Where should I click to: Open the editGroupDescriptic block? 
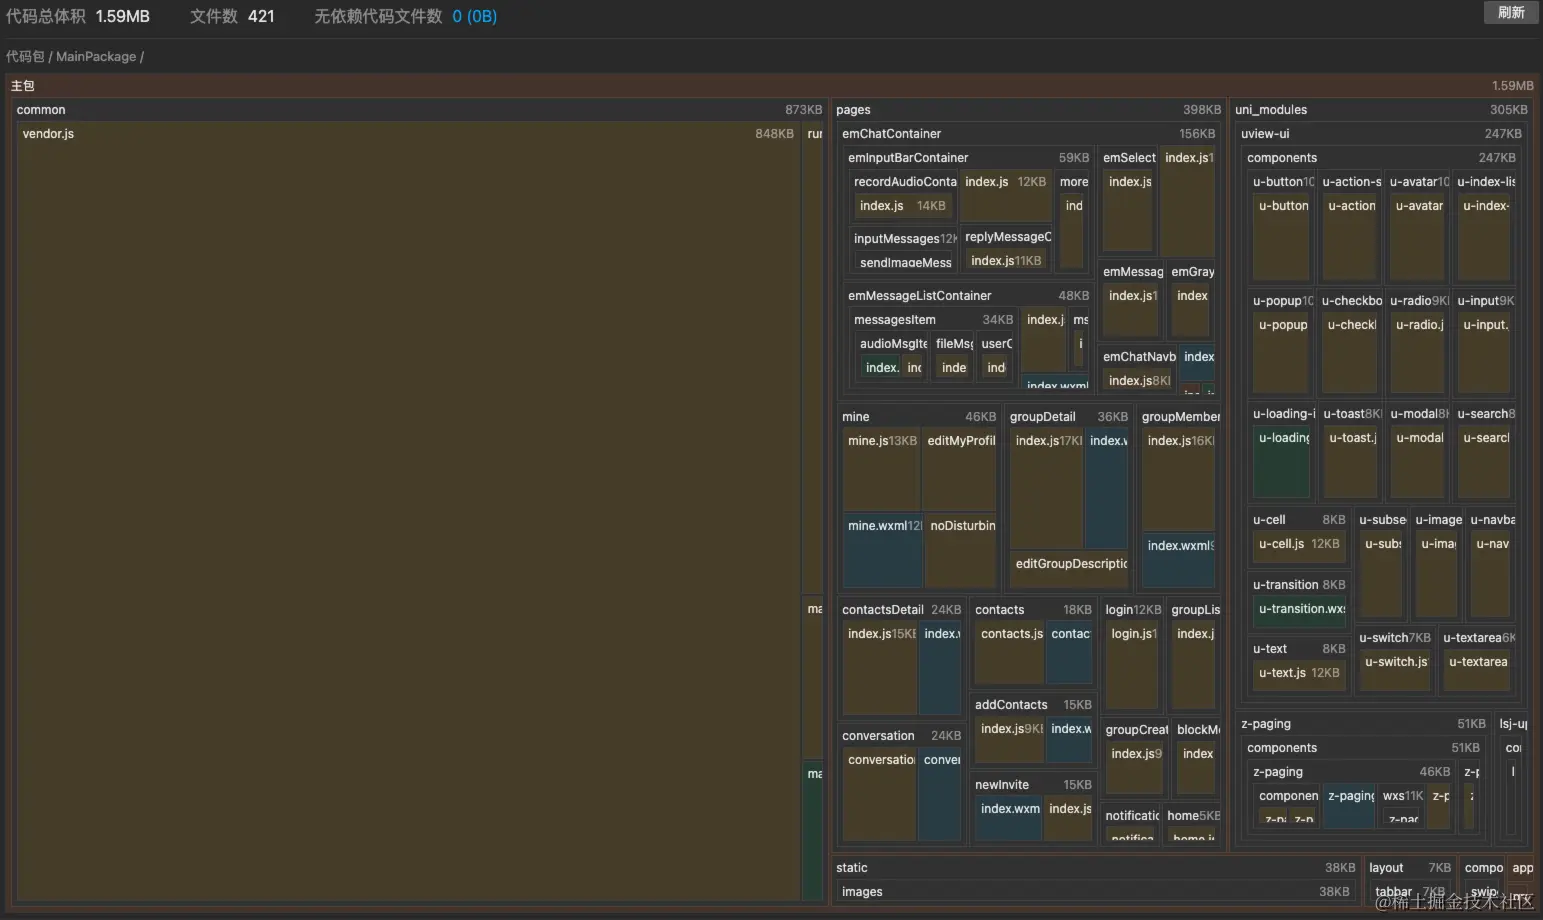click(1070, 568)
